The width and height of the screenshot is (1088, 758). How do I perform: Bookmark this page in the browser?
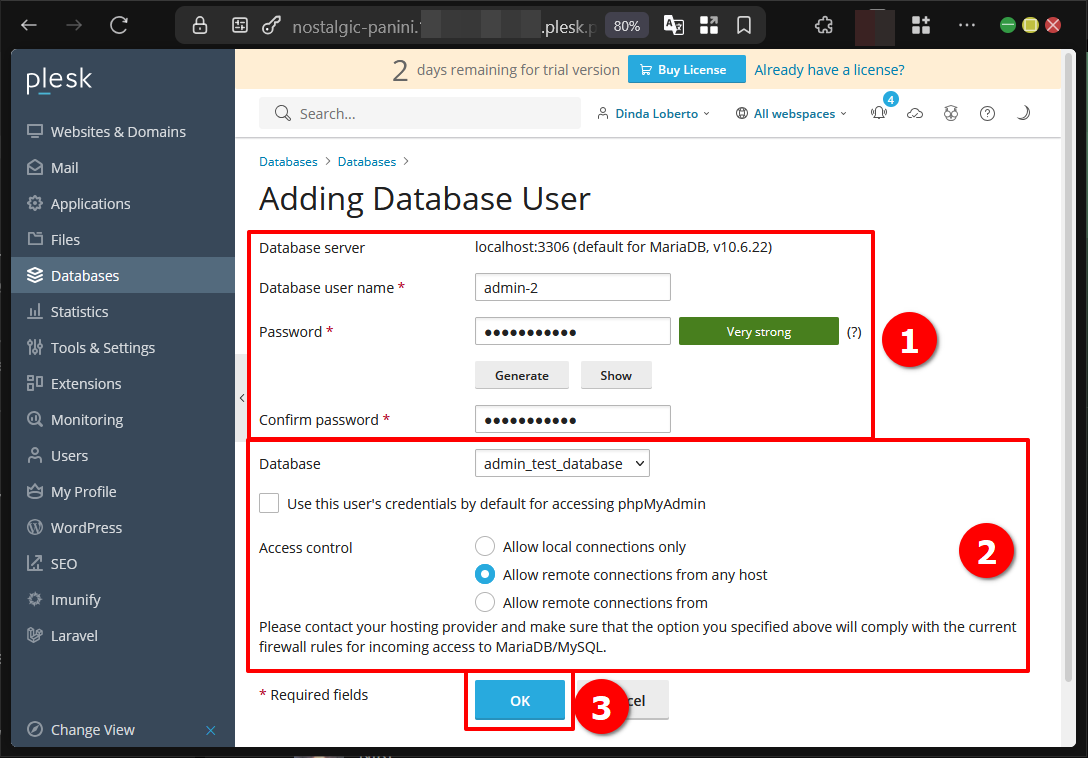744,26
